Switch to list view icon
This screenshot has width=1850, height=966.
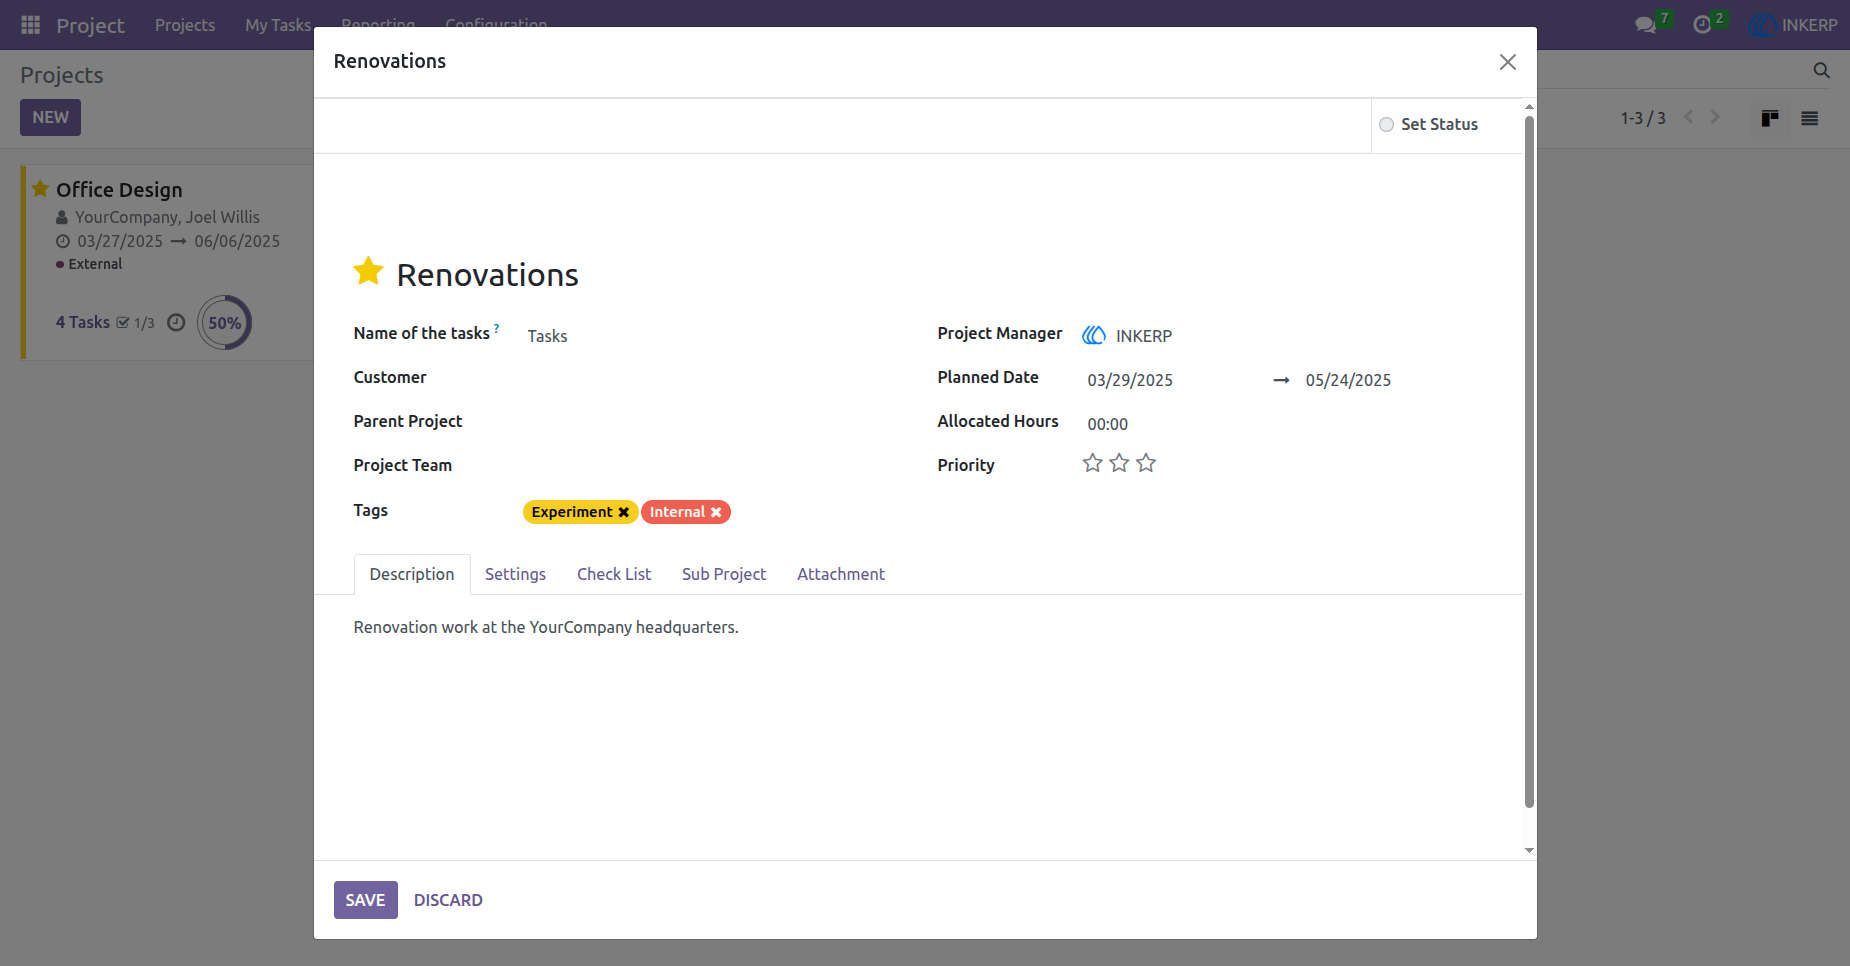(x=1809, y=118)
